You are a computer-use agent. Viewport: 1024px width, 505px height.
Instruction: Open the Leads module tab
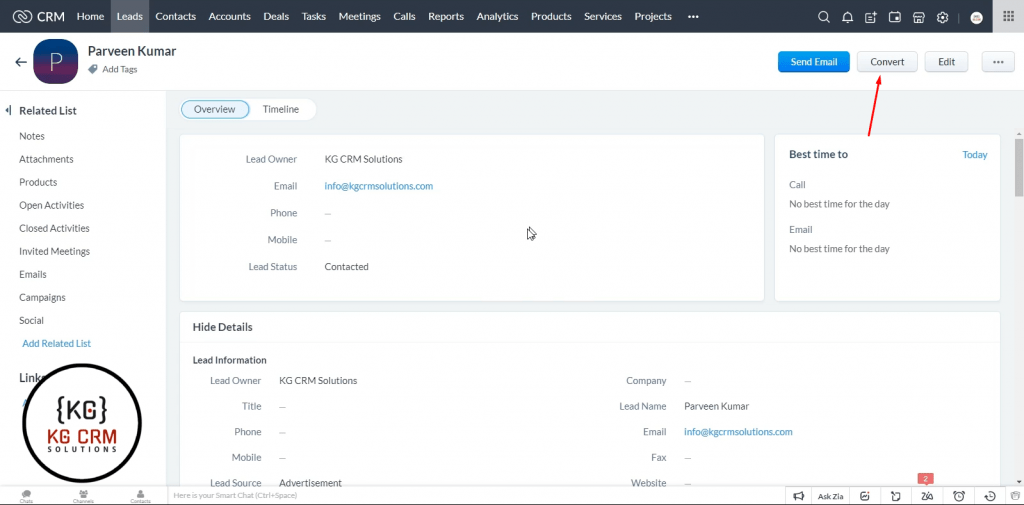point(129,16)
